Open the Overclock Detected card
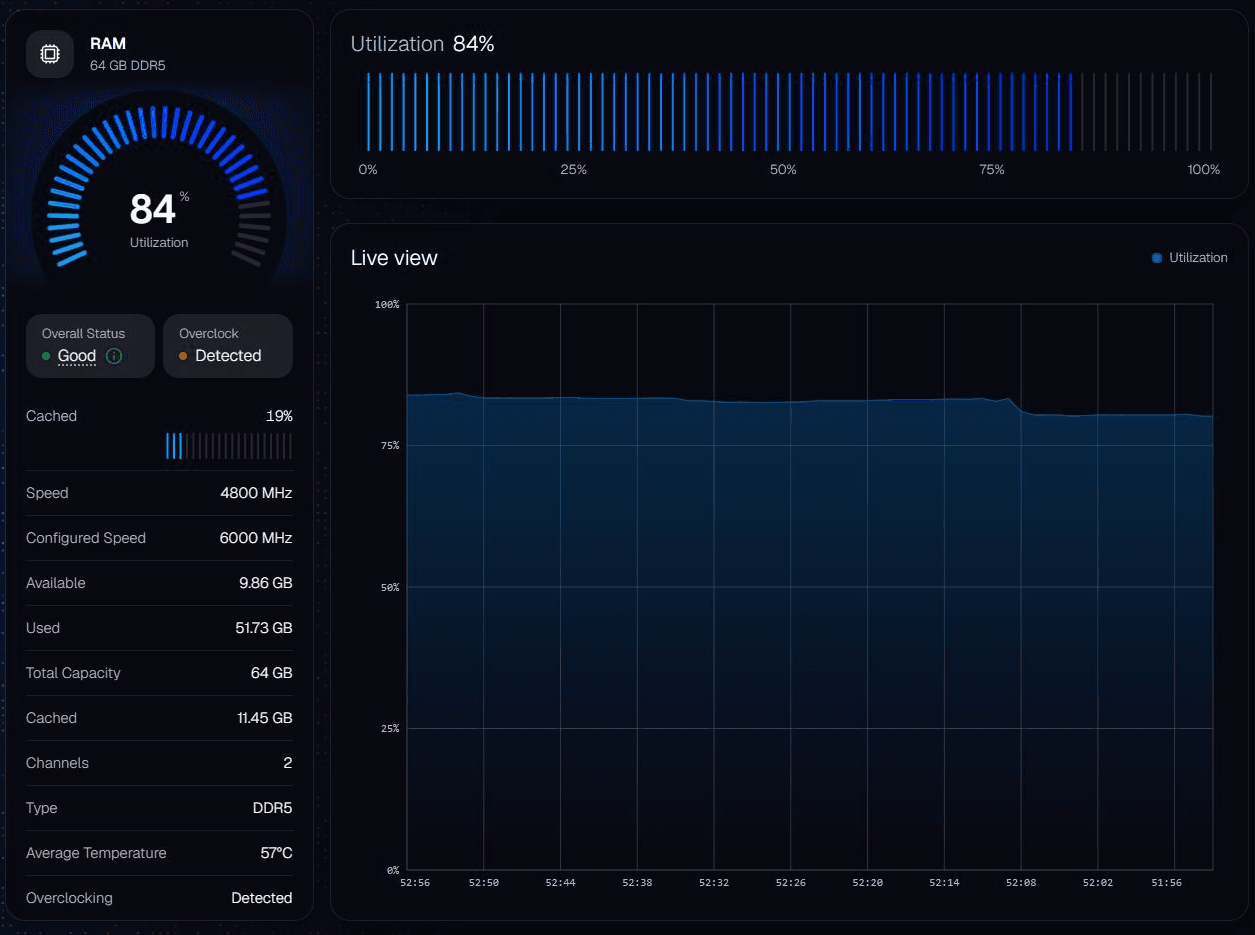Screen dimensions: 1255x935 pyautogui.click(x=228, y=346)
